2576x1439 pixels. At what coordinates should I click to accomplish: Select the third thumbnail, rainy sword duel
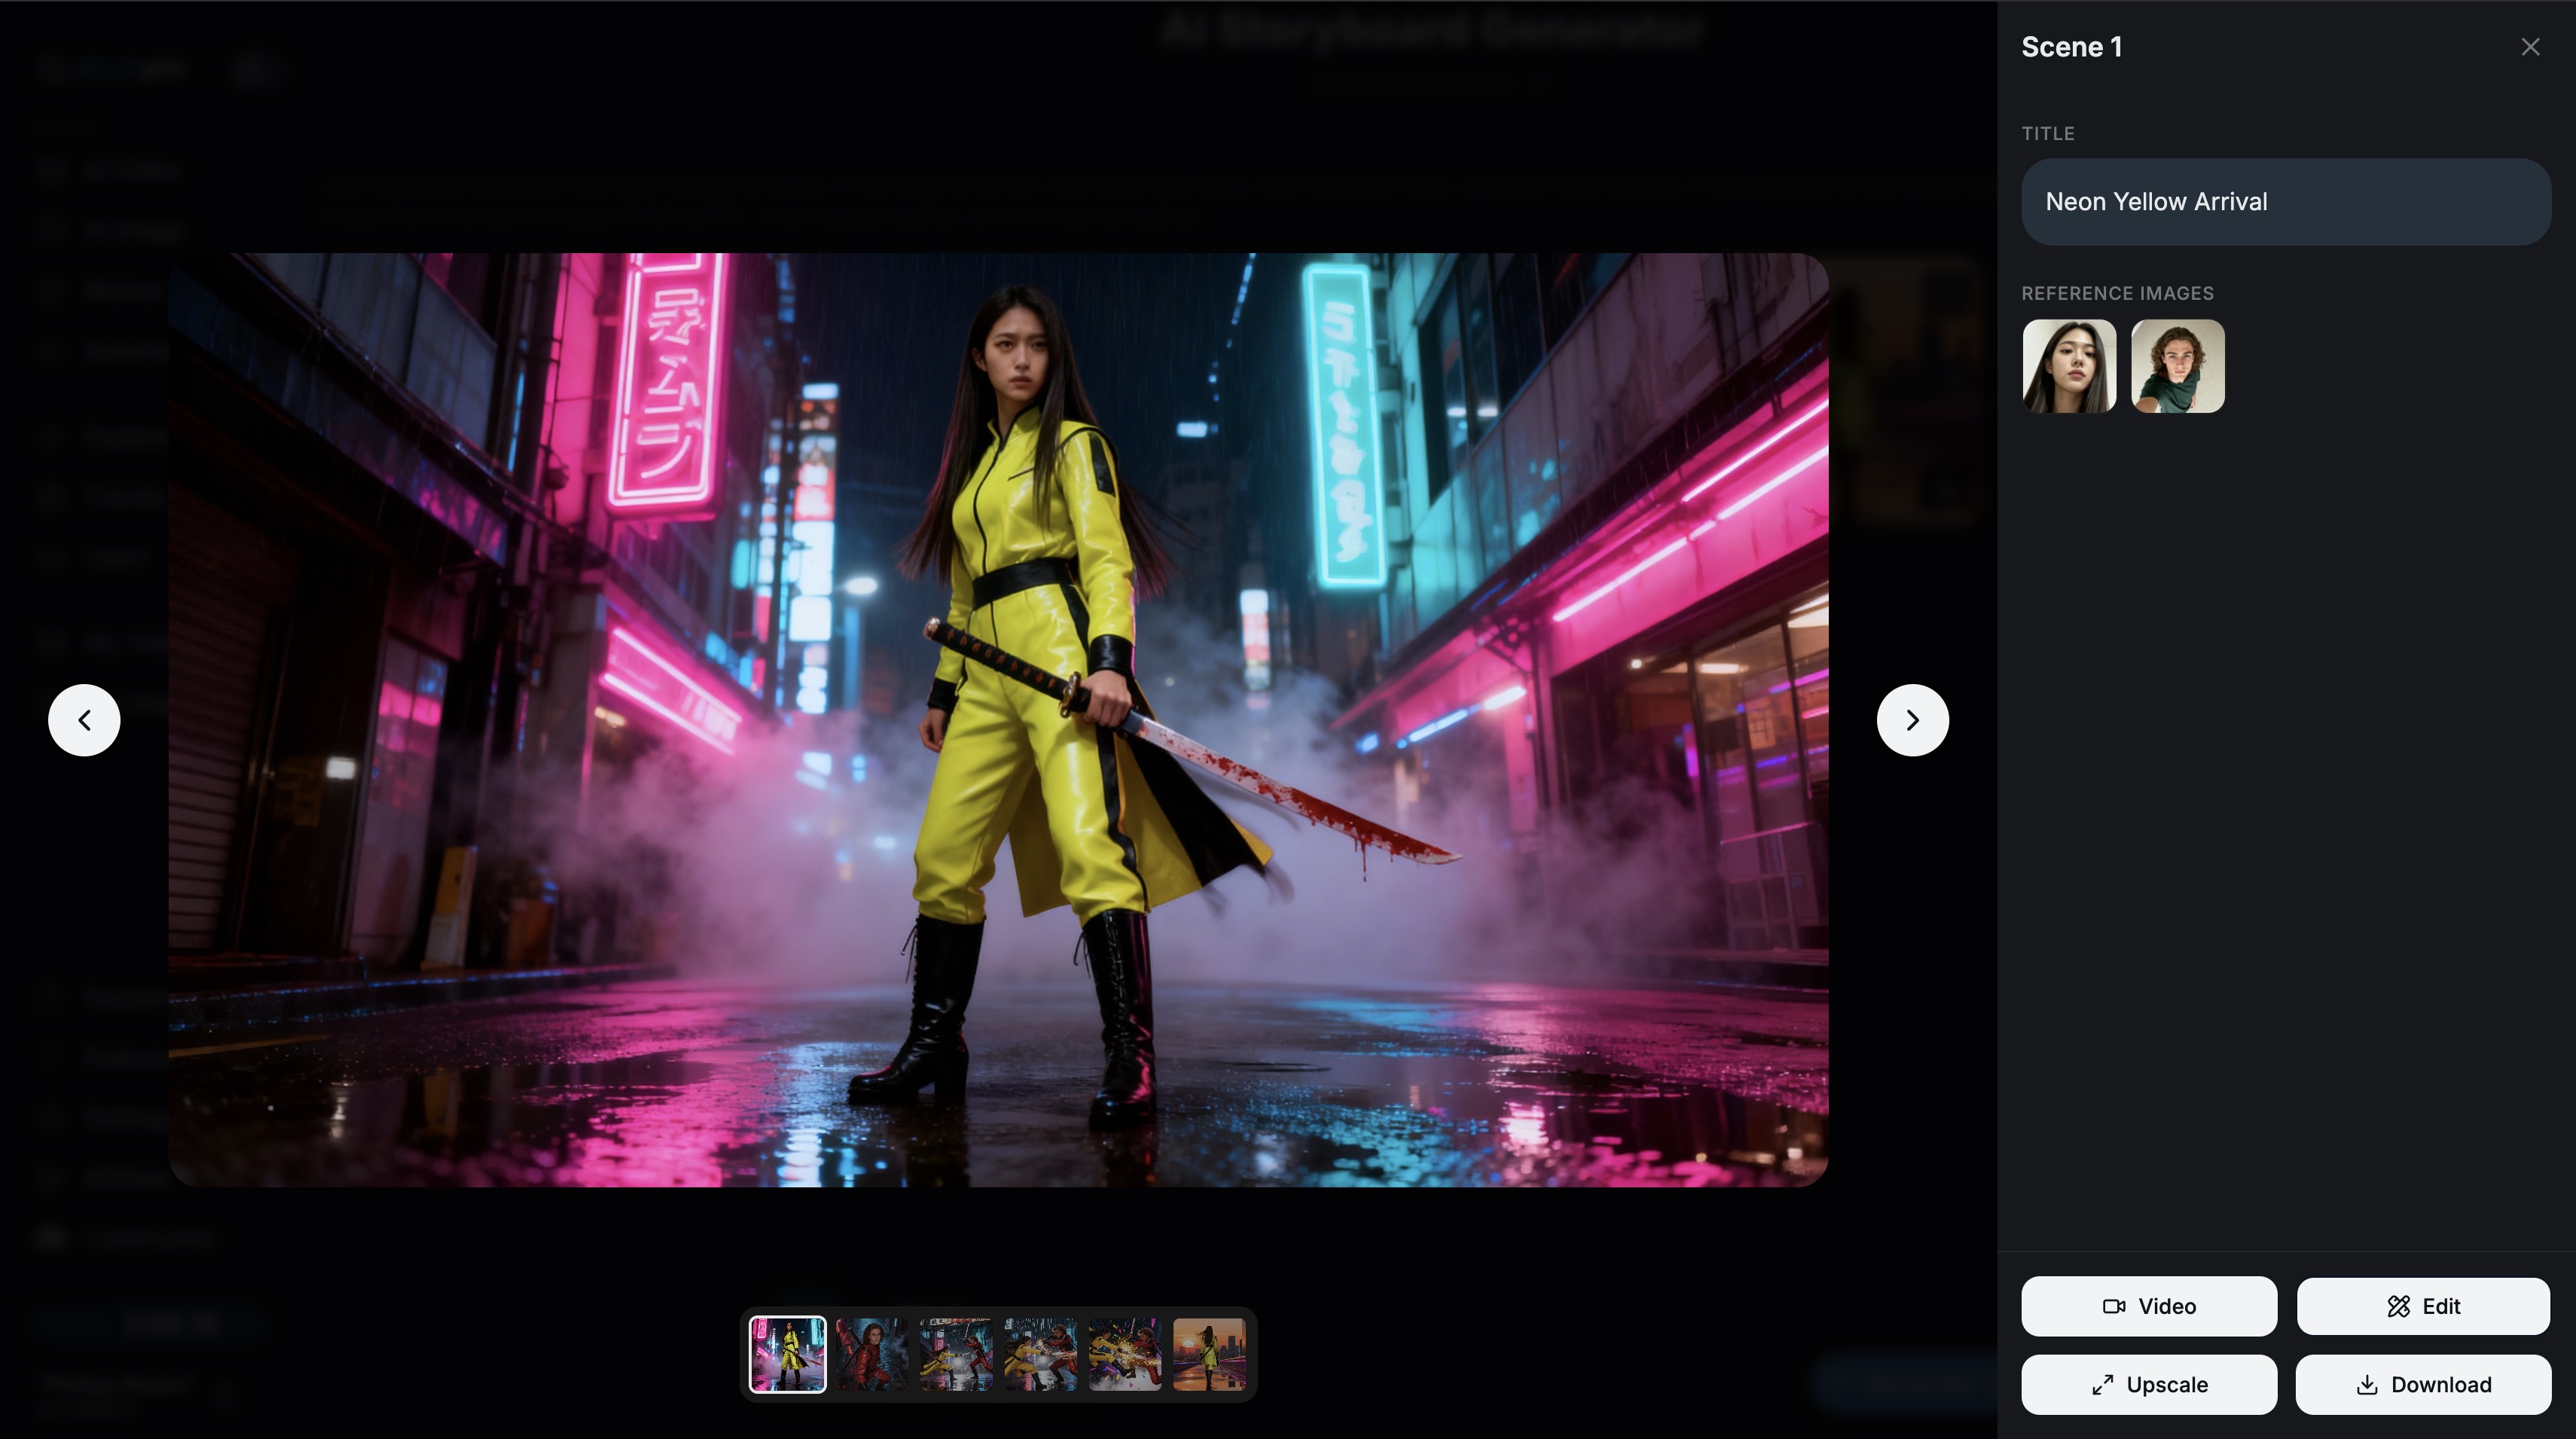(956, 1354)
